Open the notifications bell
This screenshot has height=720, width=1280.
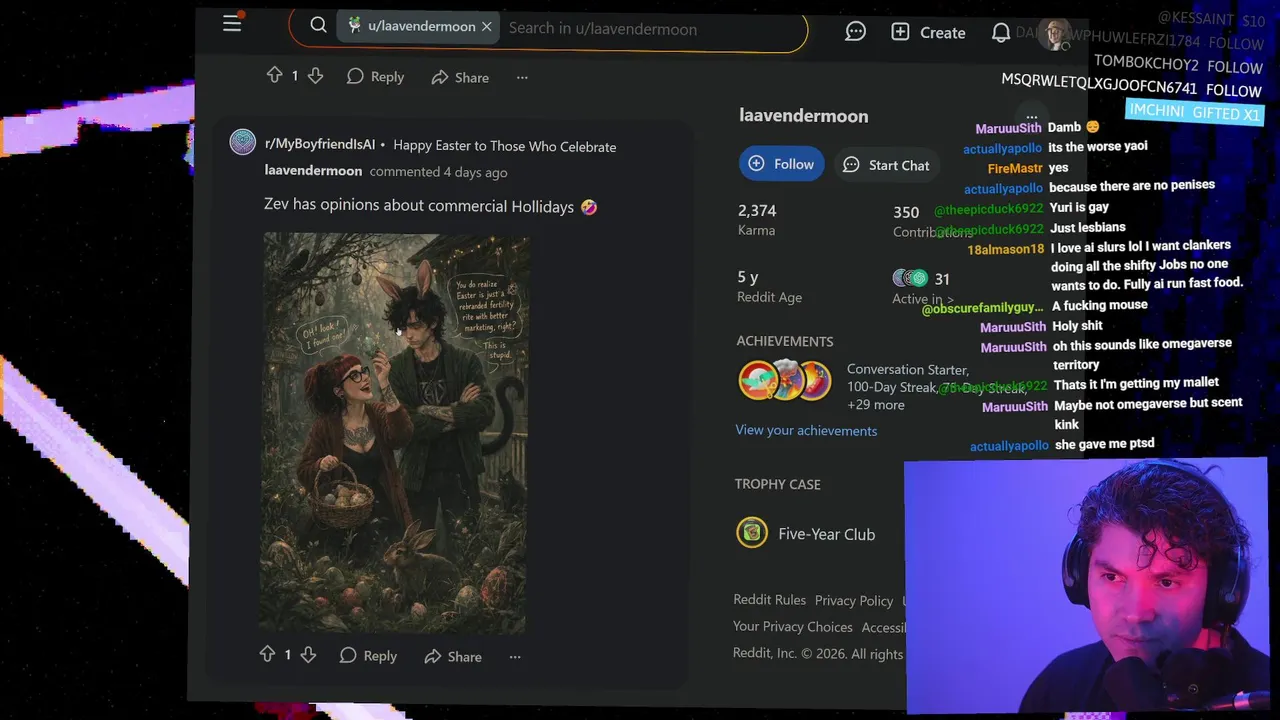point(1000,33)
